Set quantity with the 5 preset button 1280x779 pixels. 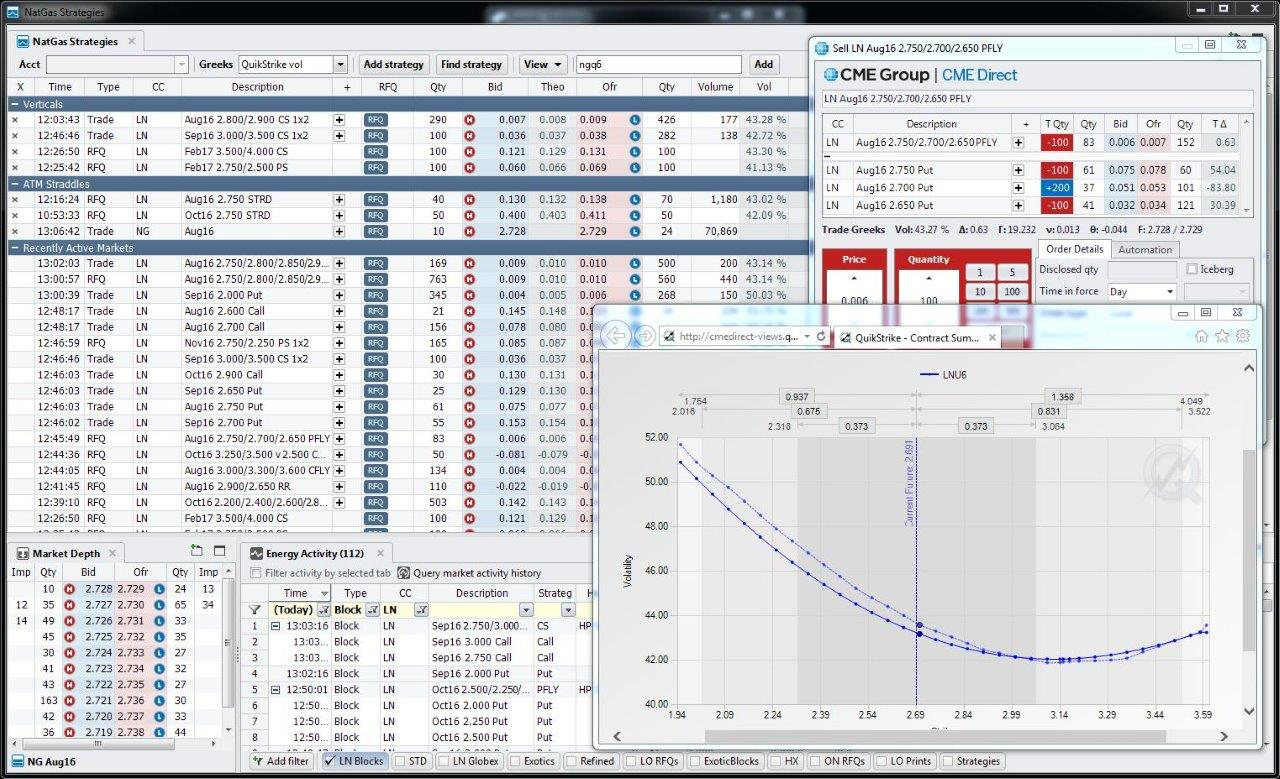[x=1012, y=272]
